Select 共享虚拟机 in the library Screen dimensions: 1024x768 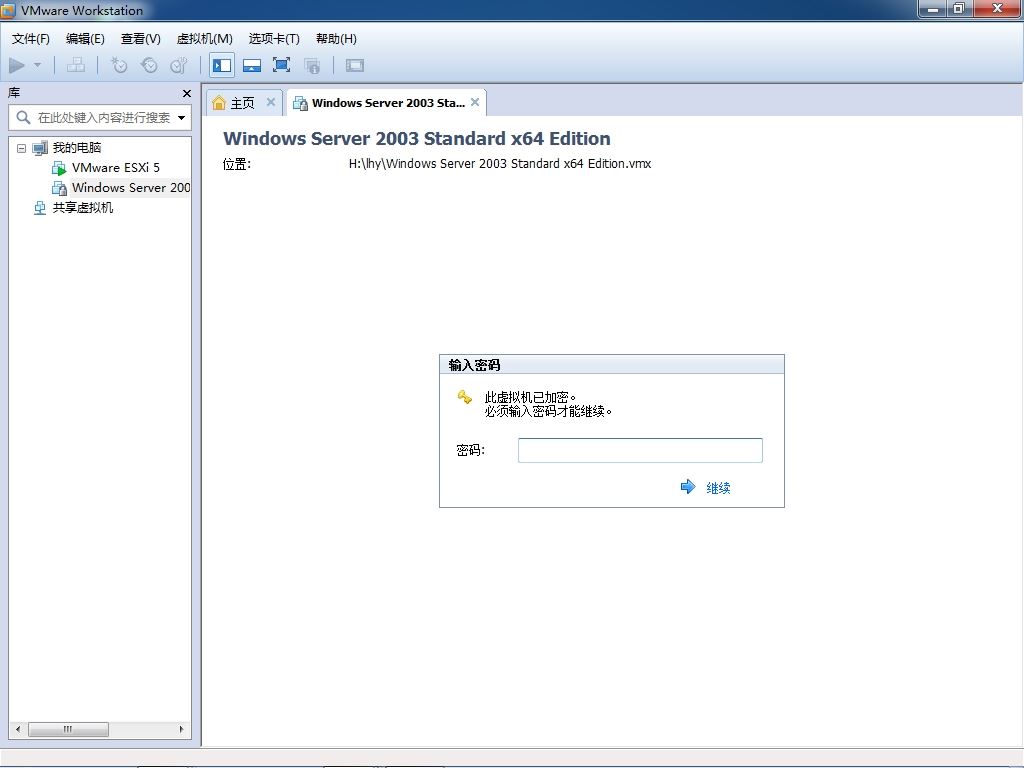click(82, 208)
